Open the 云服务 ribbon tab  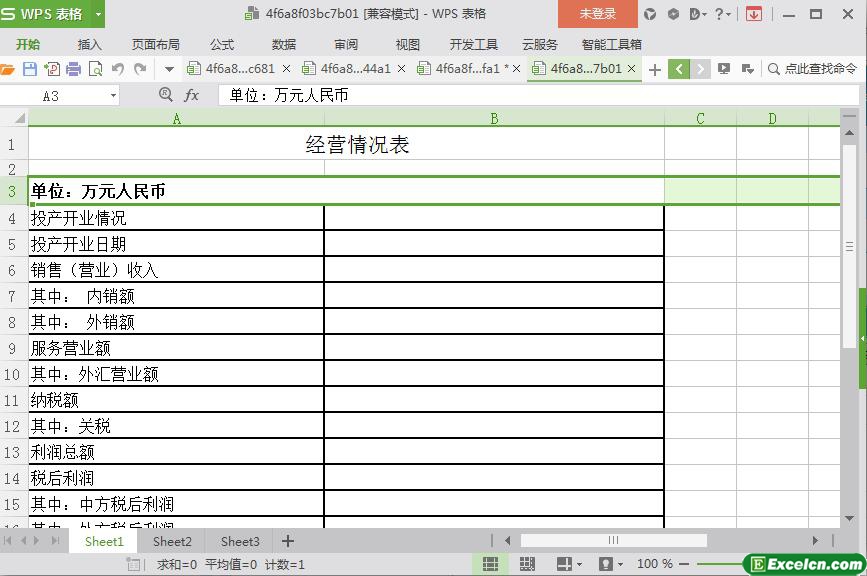pos(540,44)
